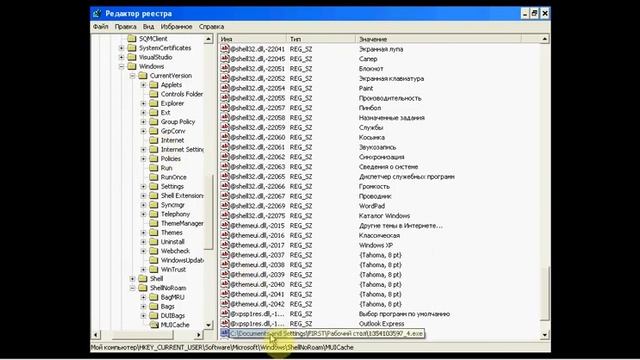Expand the Explorer key
This screenshot has width=640, height=360.
(144, 103)
